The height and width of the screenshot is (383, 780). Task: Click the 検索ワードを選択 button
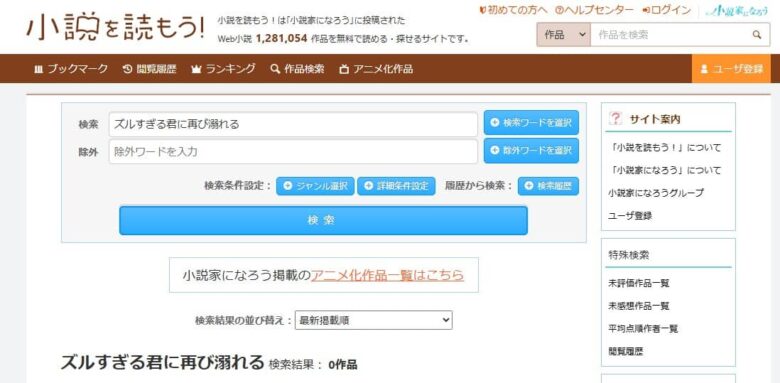click(531, 122)
